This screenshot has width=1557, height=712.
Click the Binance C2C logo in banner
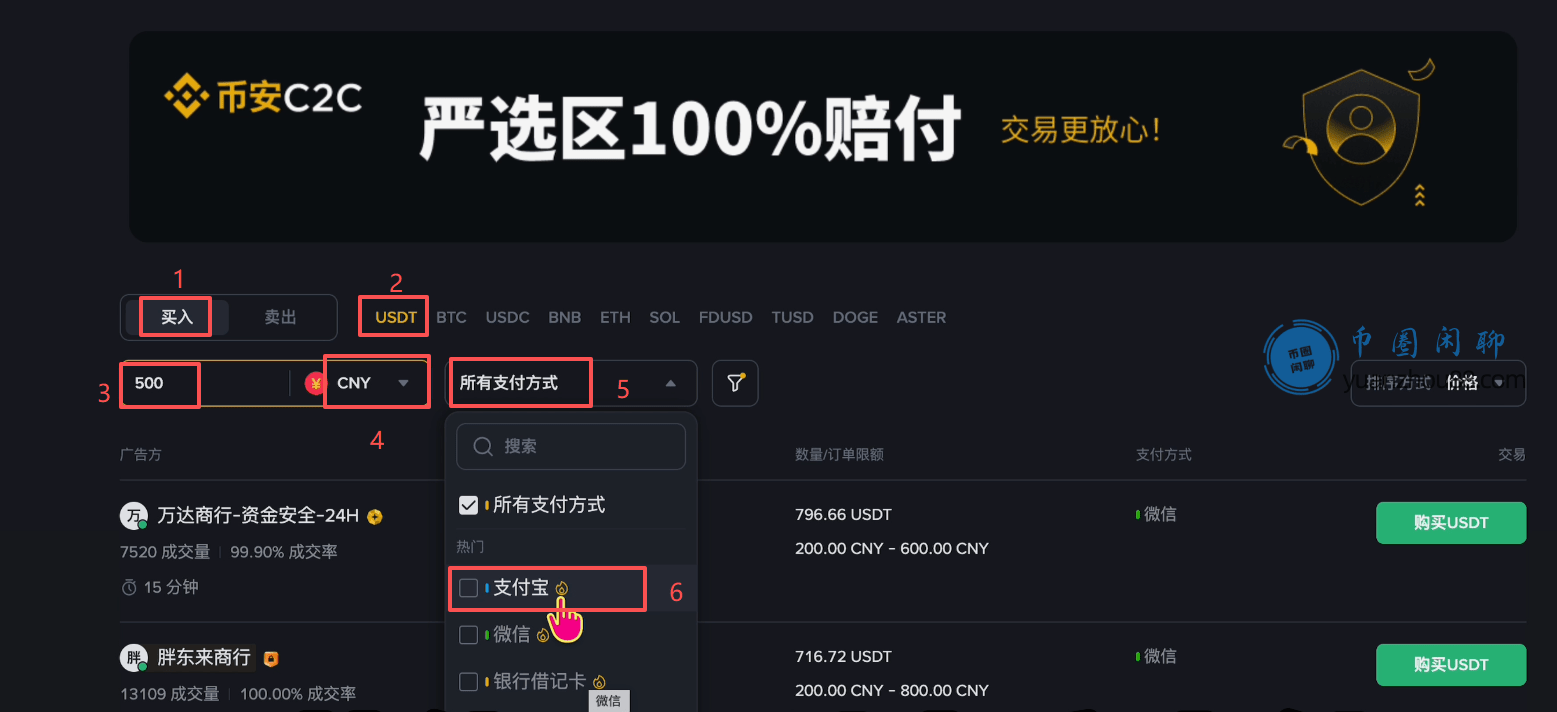tap(264, 99)
